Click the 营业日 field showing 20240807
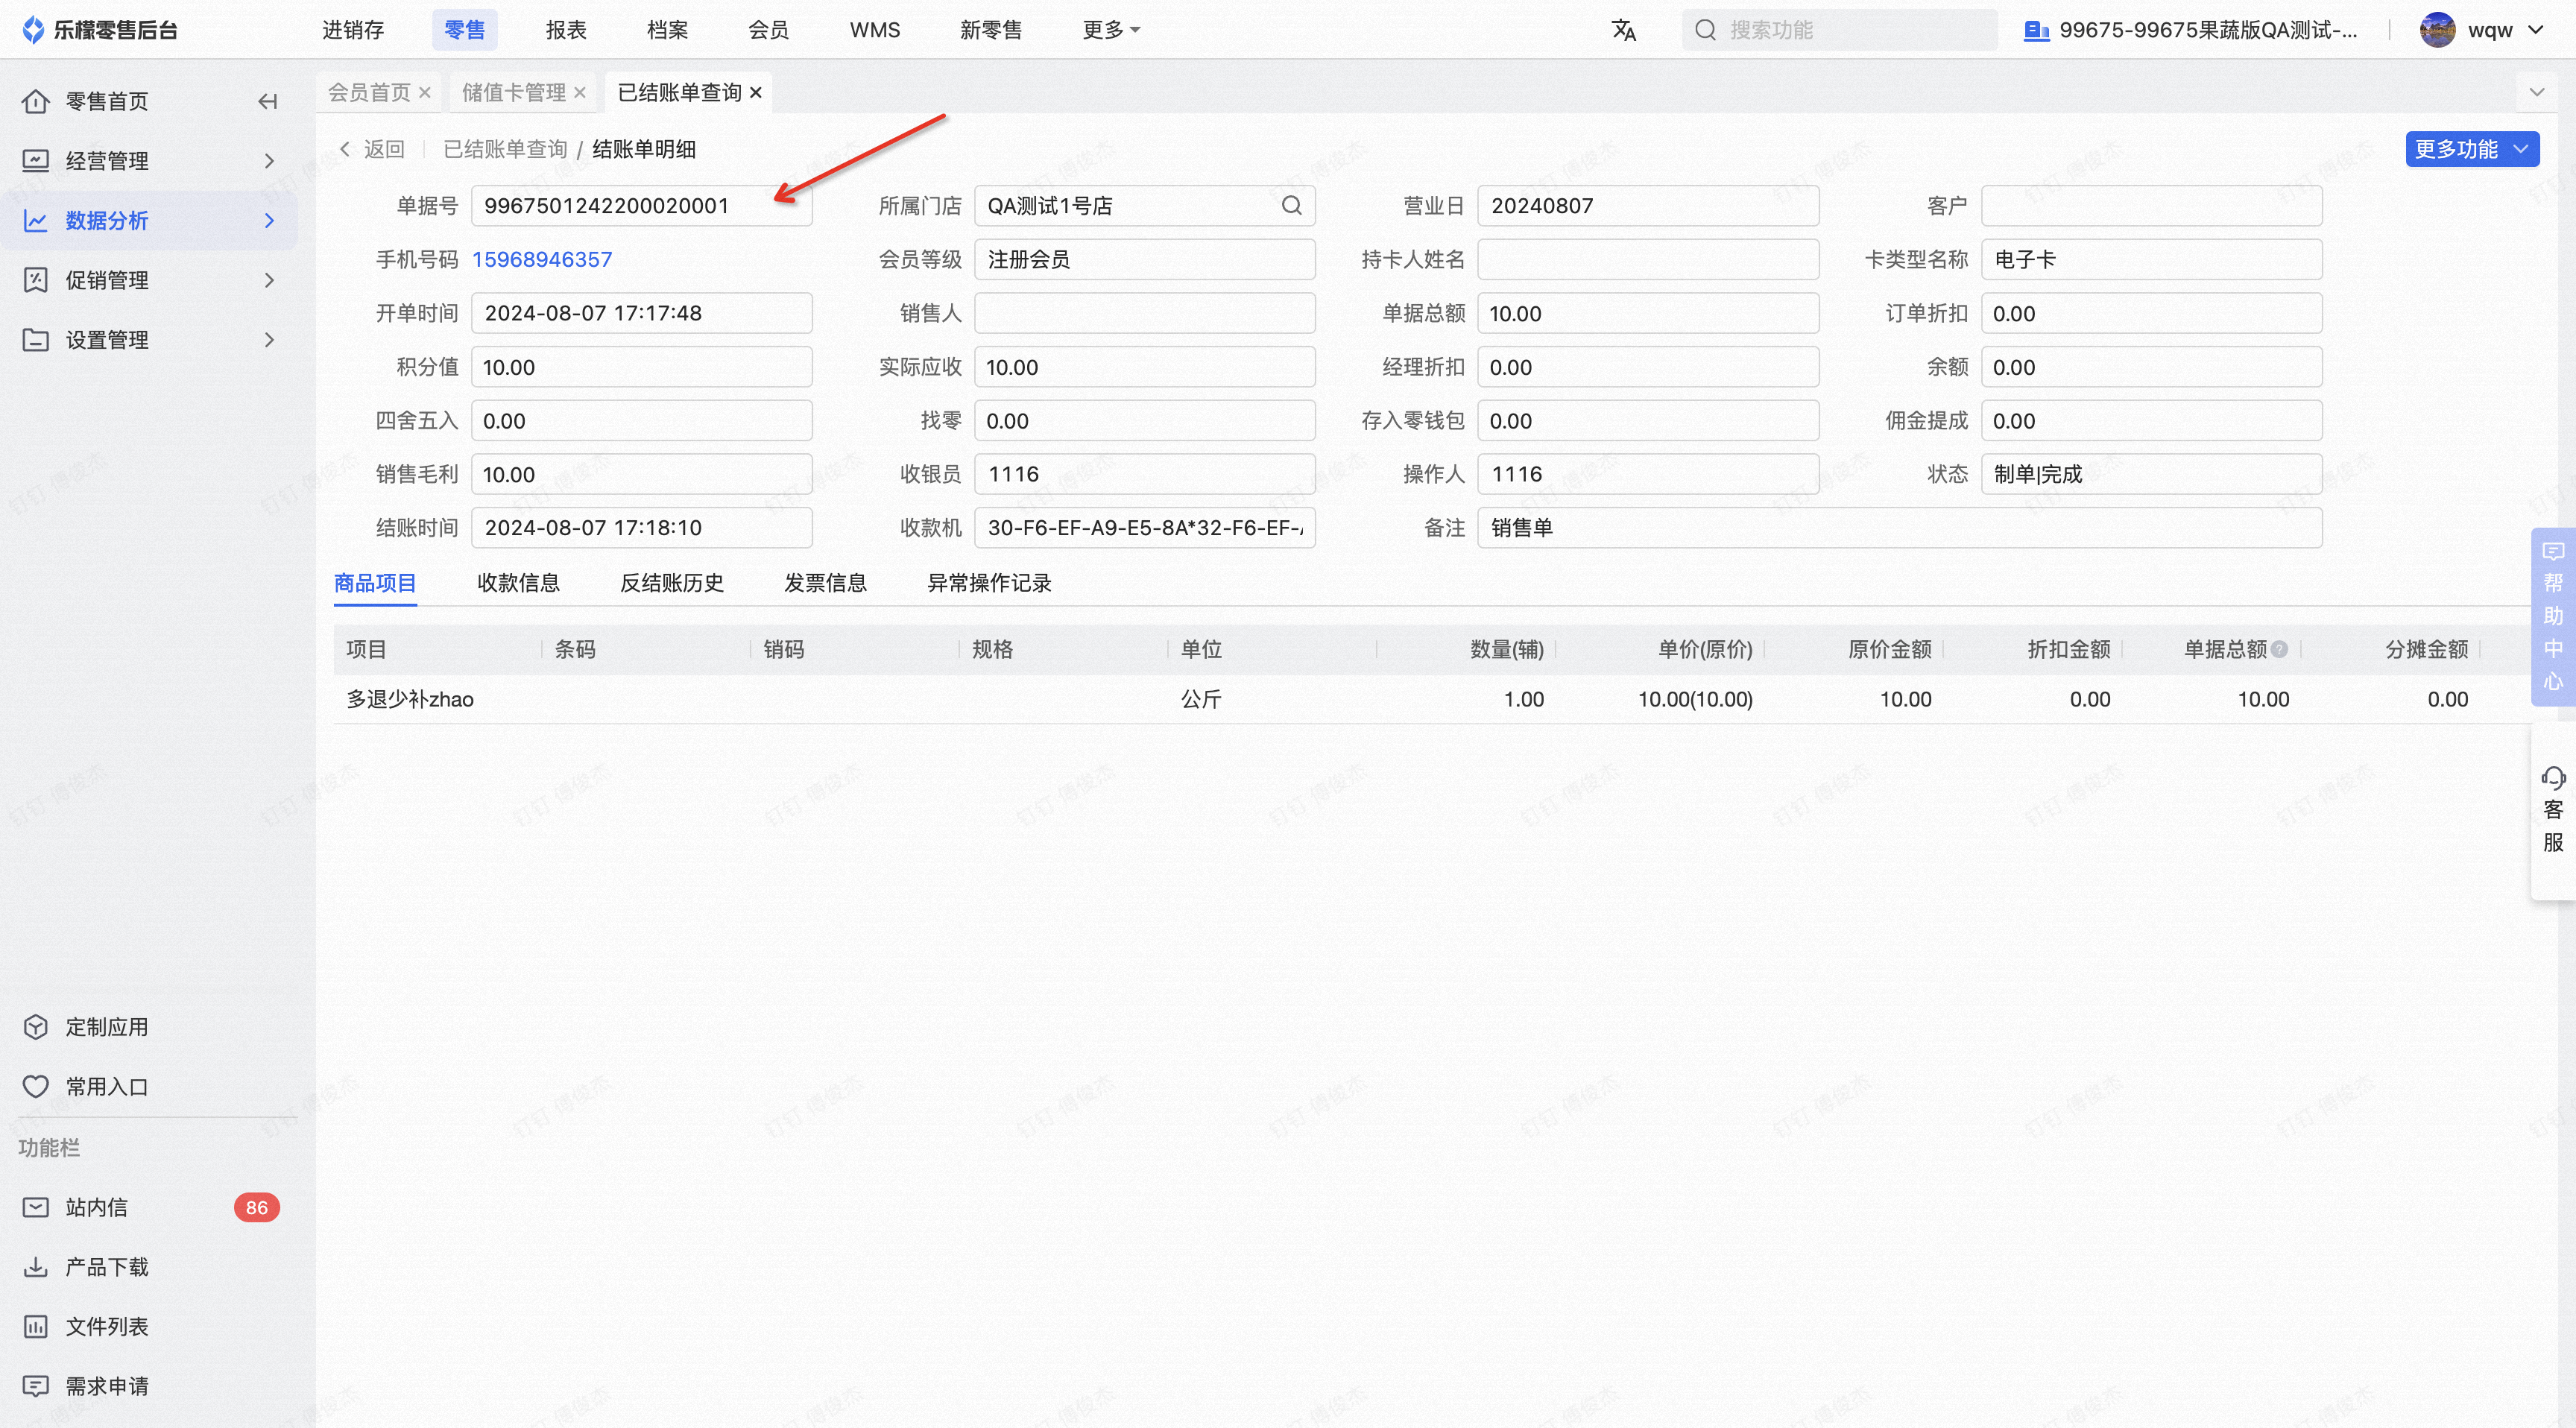2576x1428 pixels. pos(1648,206)
